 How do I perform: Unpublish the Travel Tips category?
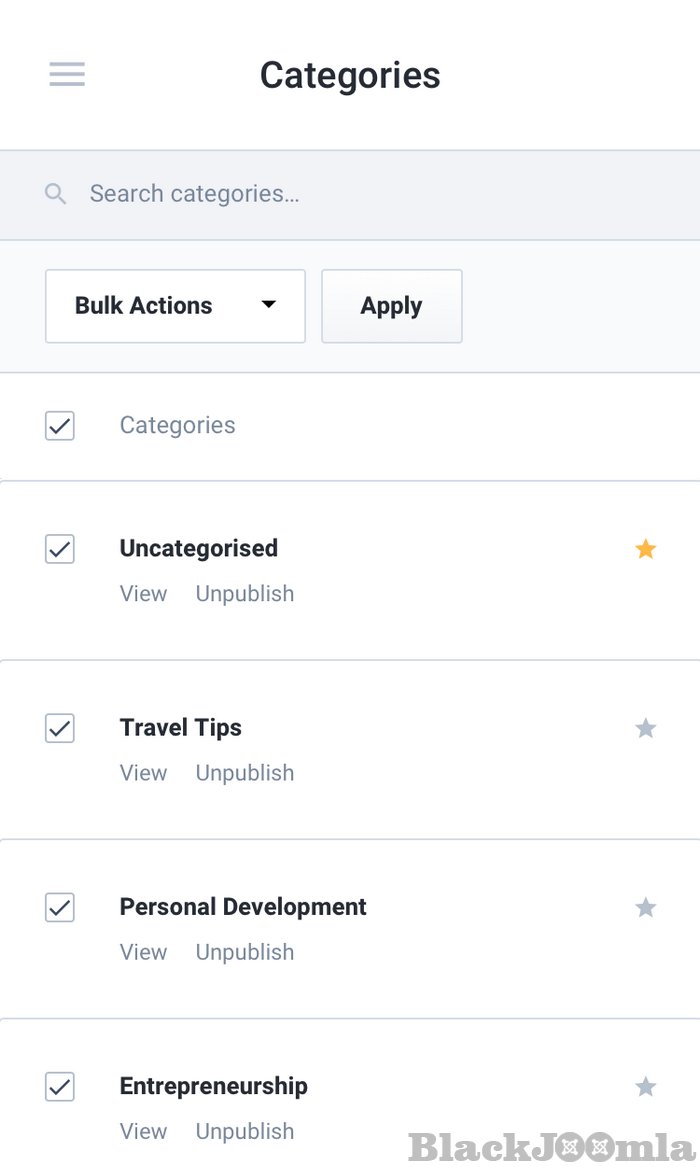pyautogui.click(x=244, y=772)
